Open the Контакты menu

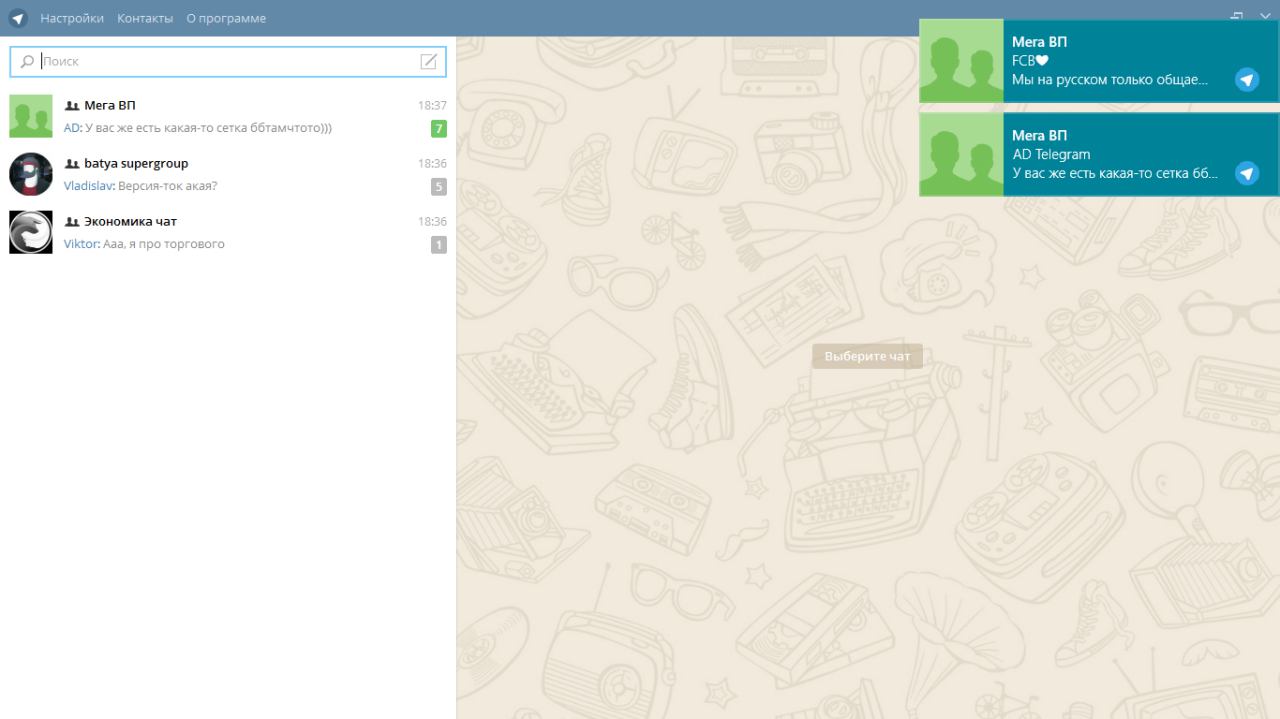coord(145,18)
